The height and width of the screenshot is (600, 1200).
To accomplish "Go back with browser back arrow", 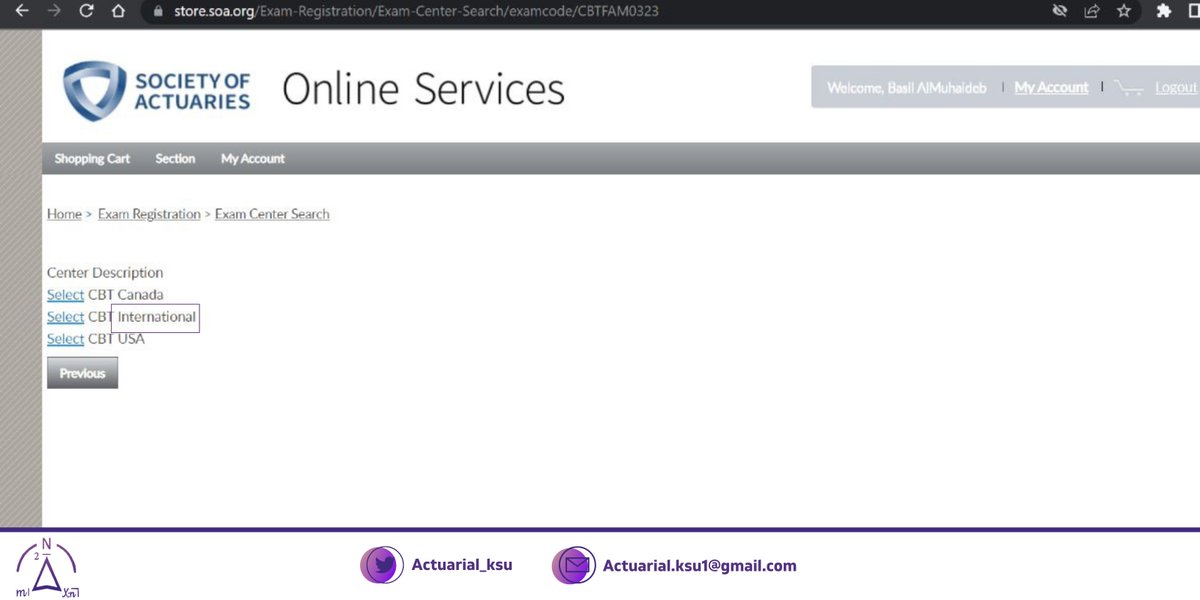I will 21,11.
